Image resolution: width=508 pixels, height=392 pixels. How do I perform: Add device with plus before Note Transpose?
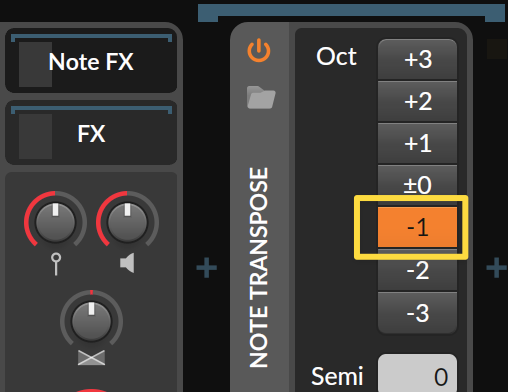(207, 267)
